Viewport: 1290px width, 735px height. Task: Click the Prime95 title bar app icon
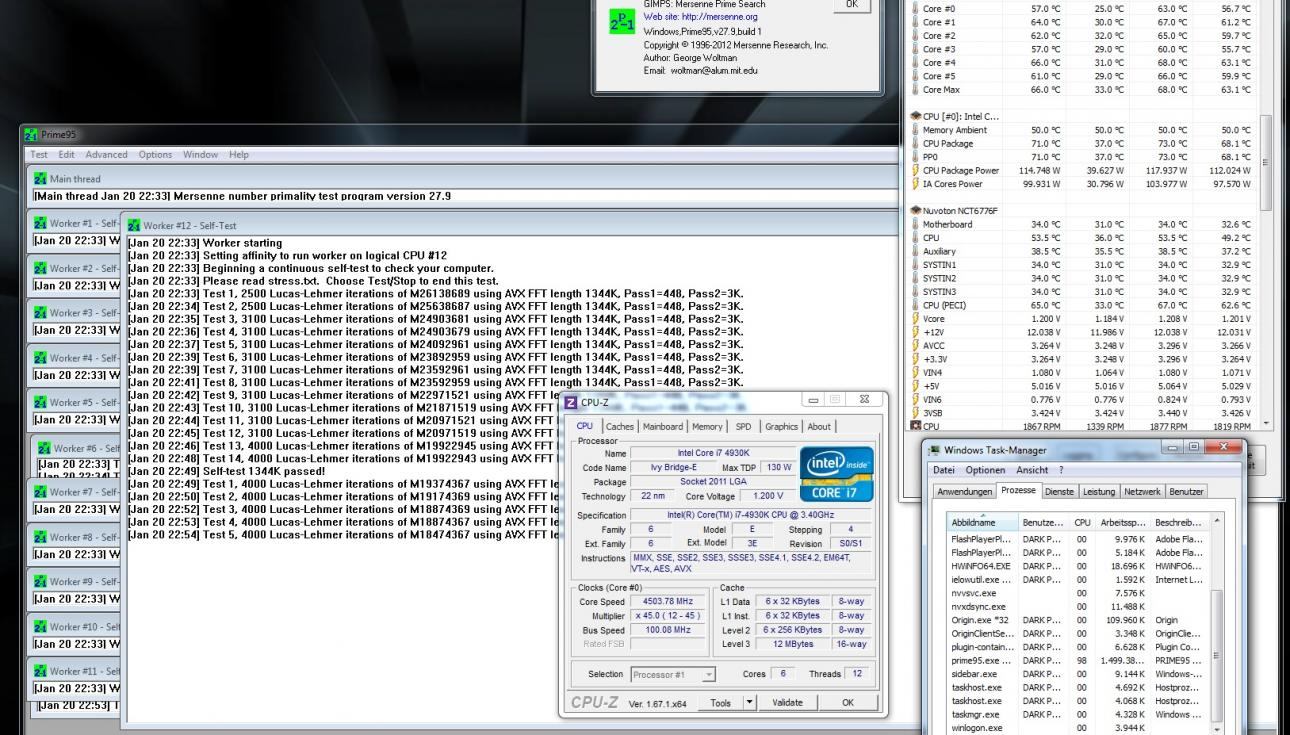click(31, 135)
